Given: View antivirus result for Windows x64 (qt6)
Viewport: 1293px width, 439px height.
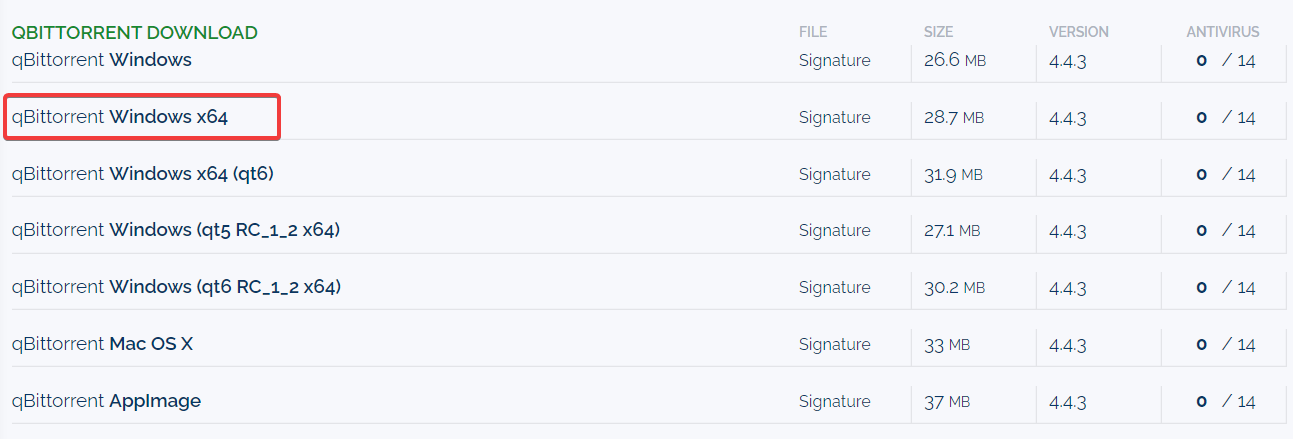Looking at the screenshot, I should 1225,175.
